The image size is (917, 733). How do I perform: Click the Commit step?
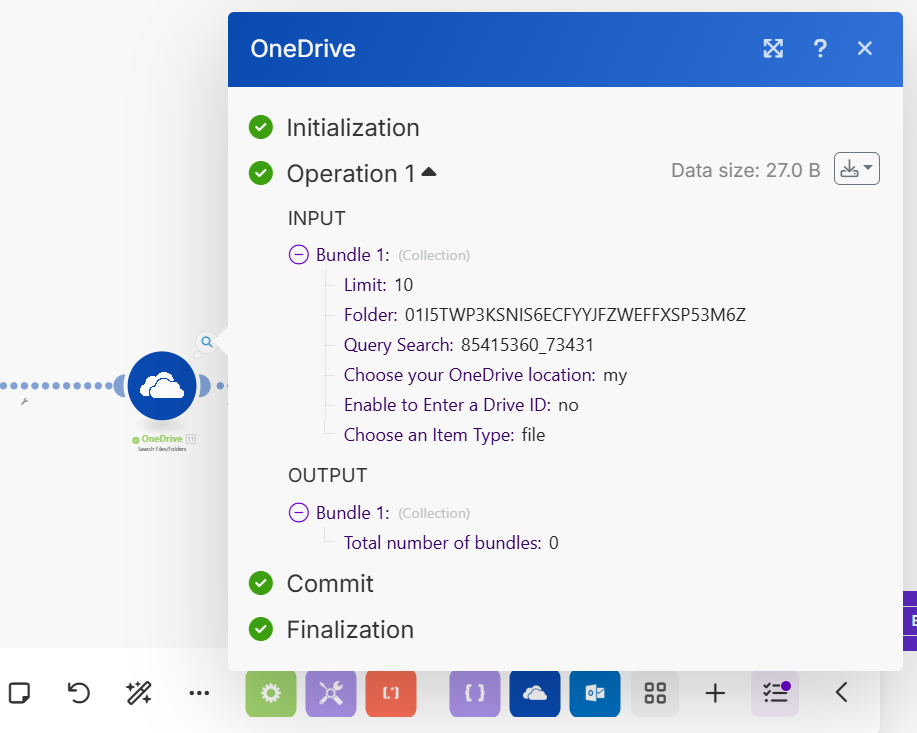(330, 583)
